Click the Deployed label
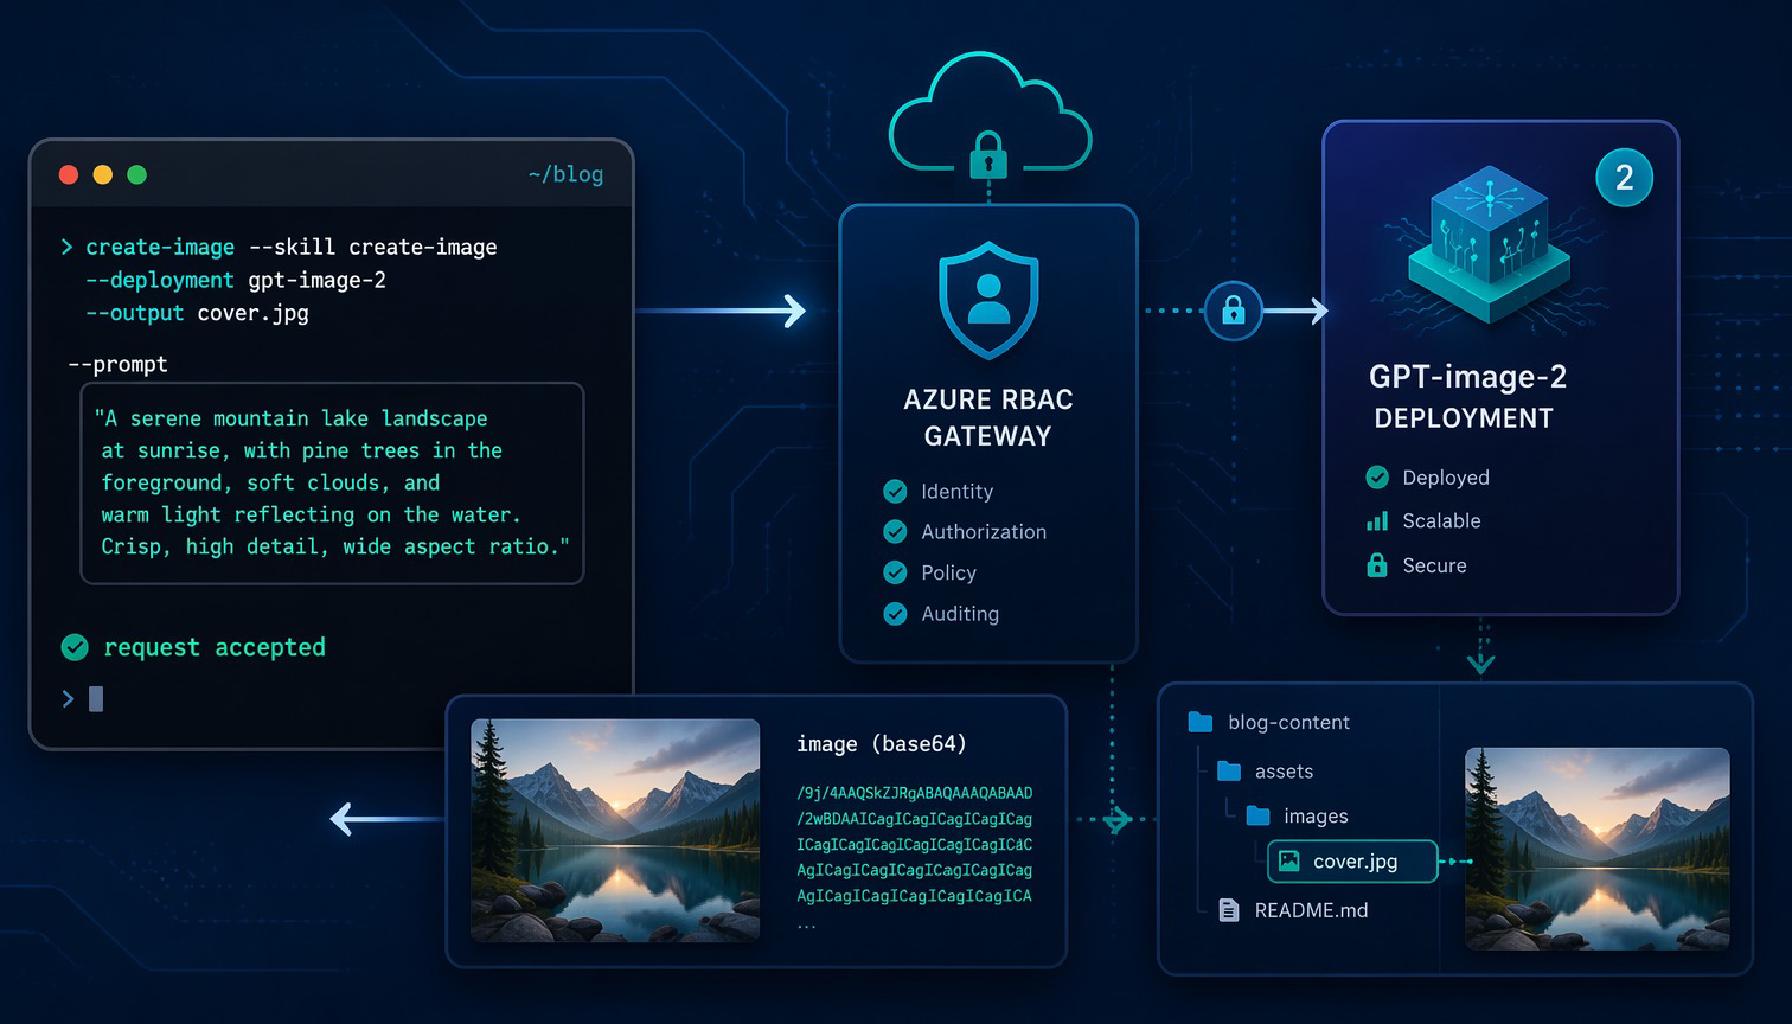Viewport: 1792px width, 1024px height. tap(1445, 478)
